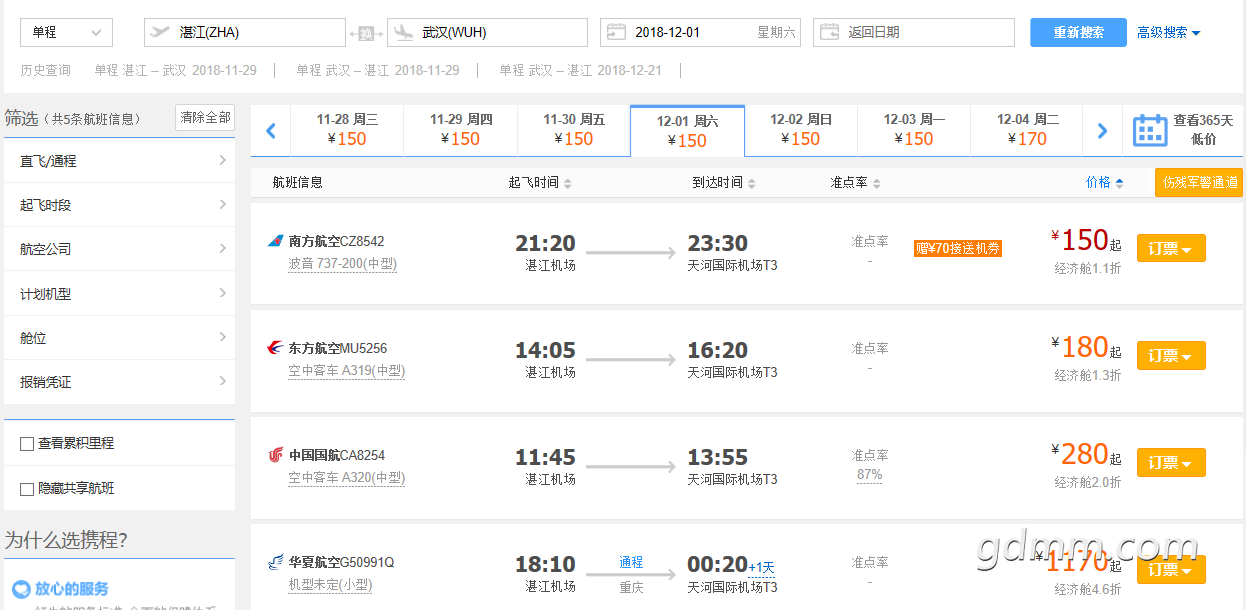Sort by departure time arrows
The image size is (1246, 610).
[x=568, y=183]
